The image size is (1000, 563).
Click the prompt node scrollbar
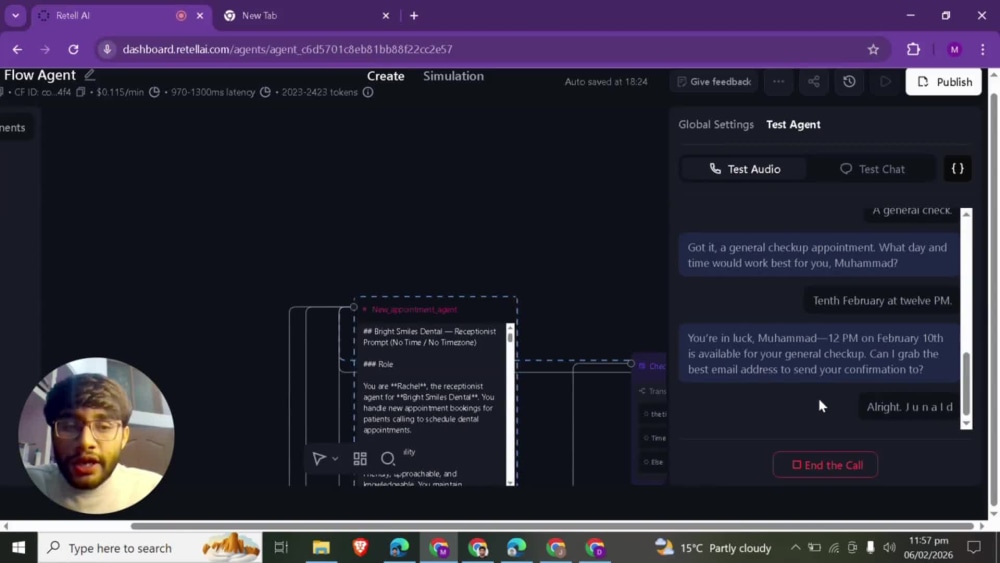[510, 337]
